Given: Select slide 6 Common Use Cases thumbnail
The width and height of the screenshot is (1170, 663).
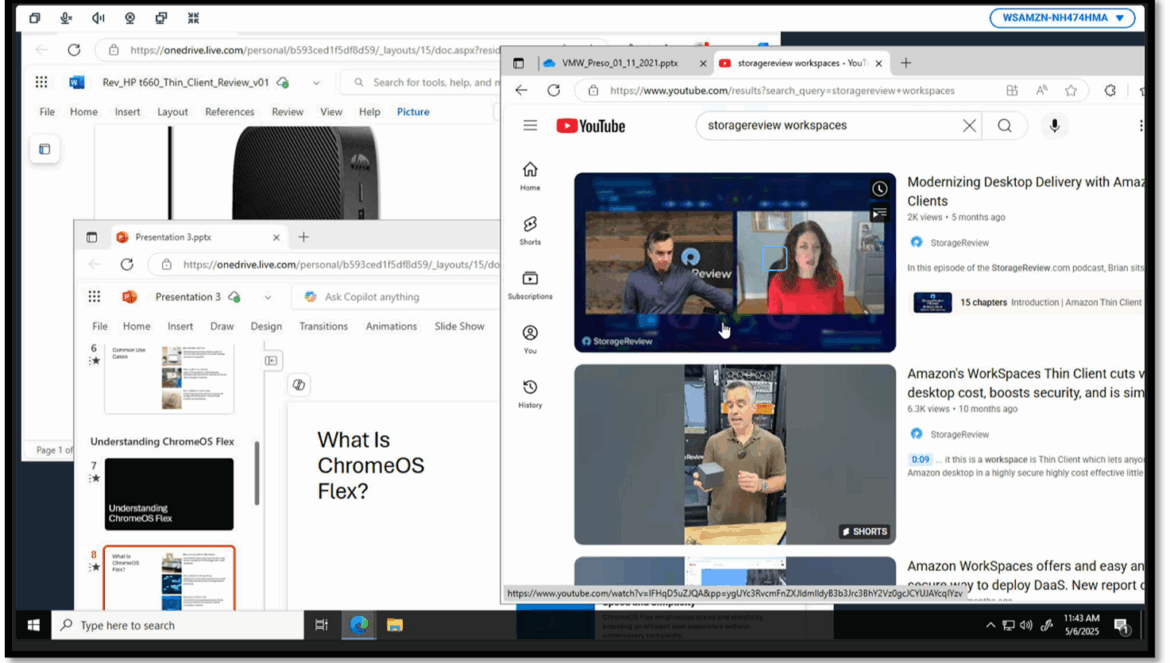Looking at the screenshot, I should (x=169, y=378).
